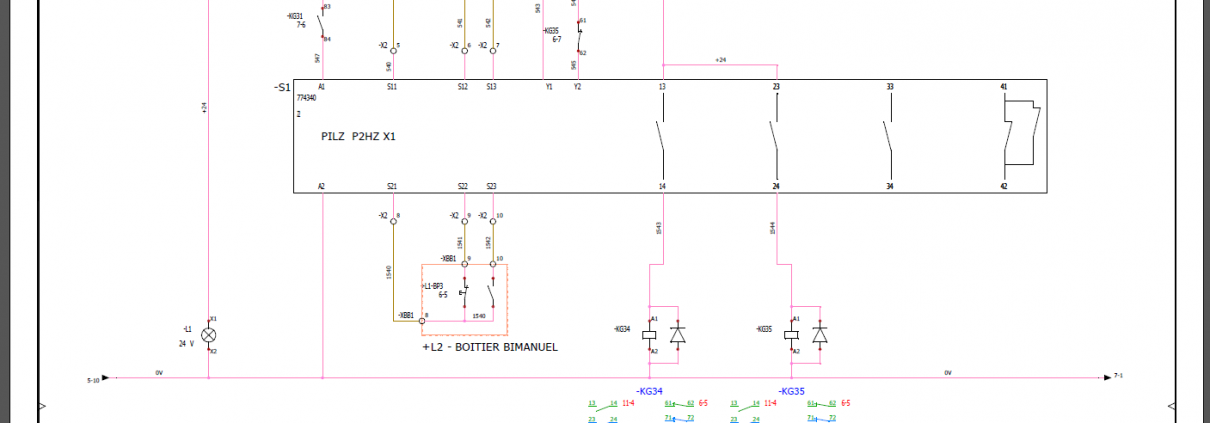Click the -X2 terminal 8 circle
The height and width of the screenshot is (423, 1210).
click(393, 220)
